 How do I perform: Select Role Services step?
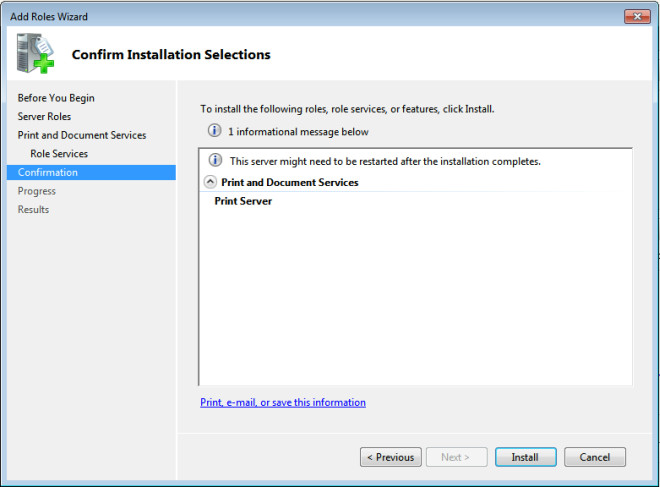coord(59,154)
